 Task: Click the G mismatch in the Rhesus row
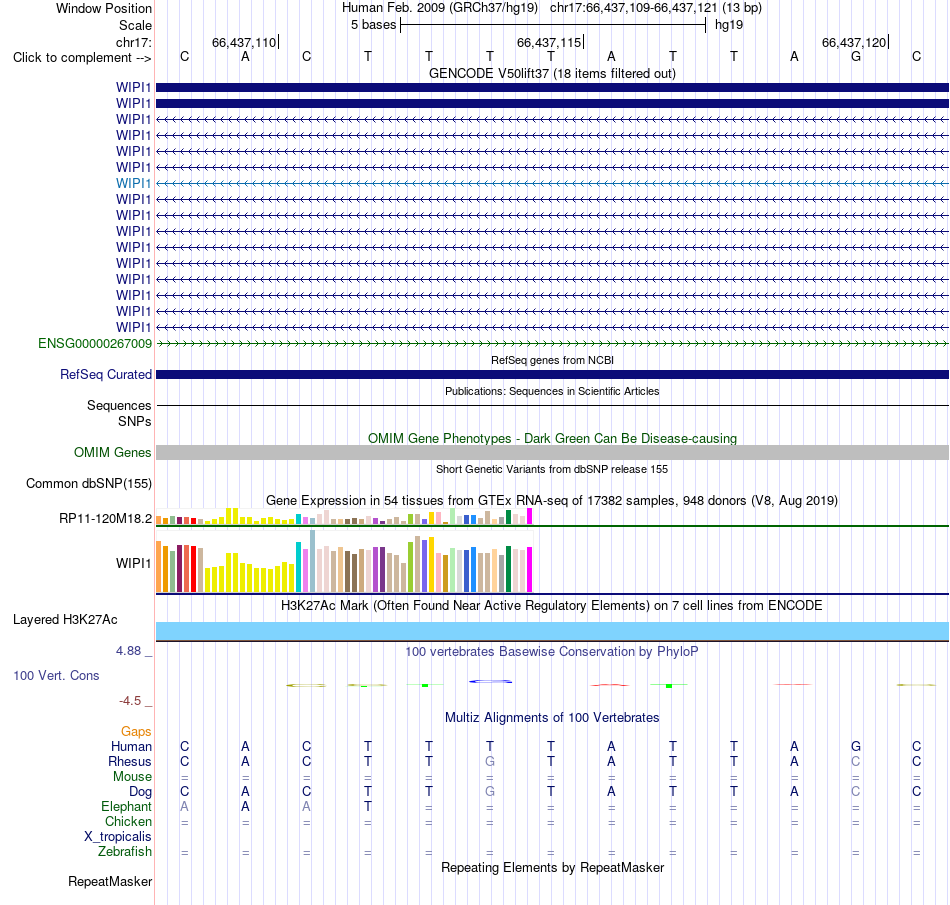490,761
